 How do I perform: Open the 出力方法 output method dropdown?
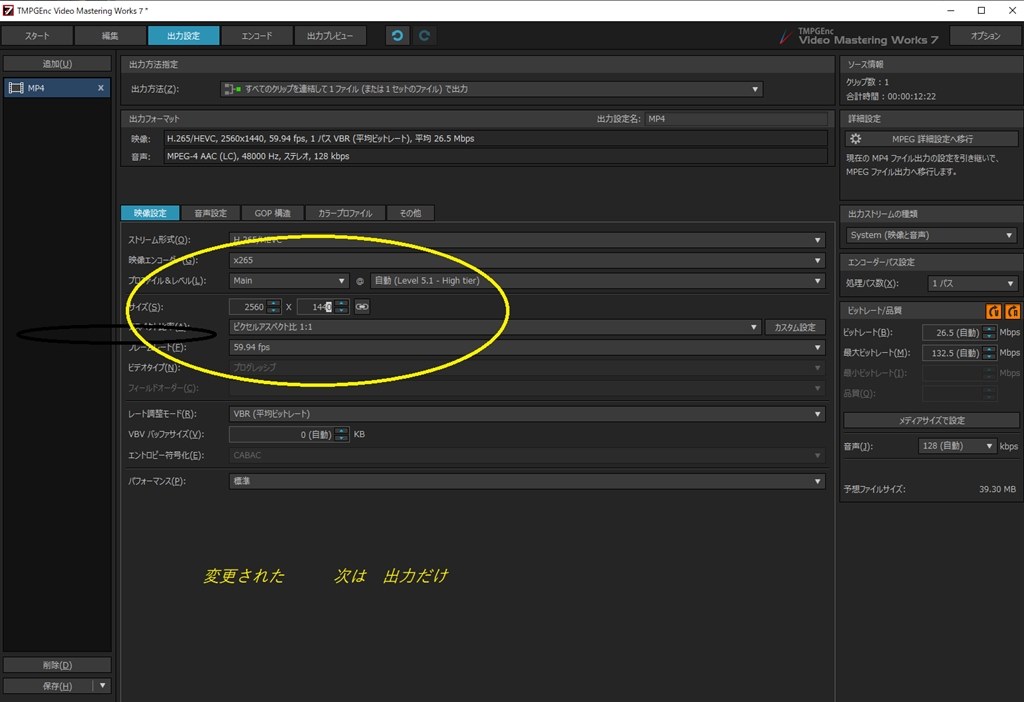pyautogui.click(x=756, y=88)
